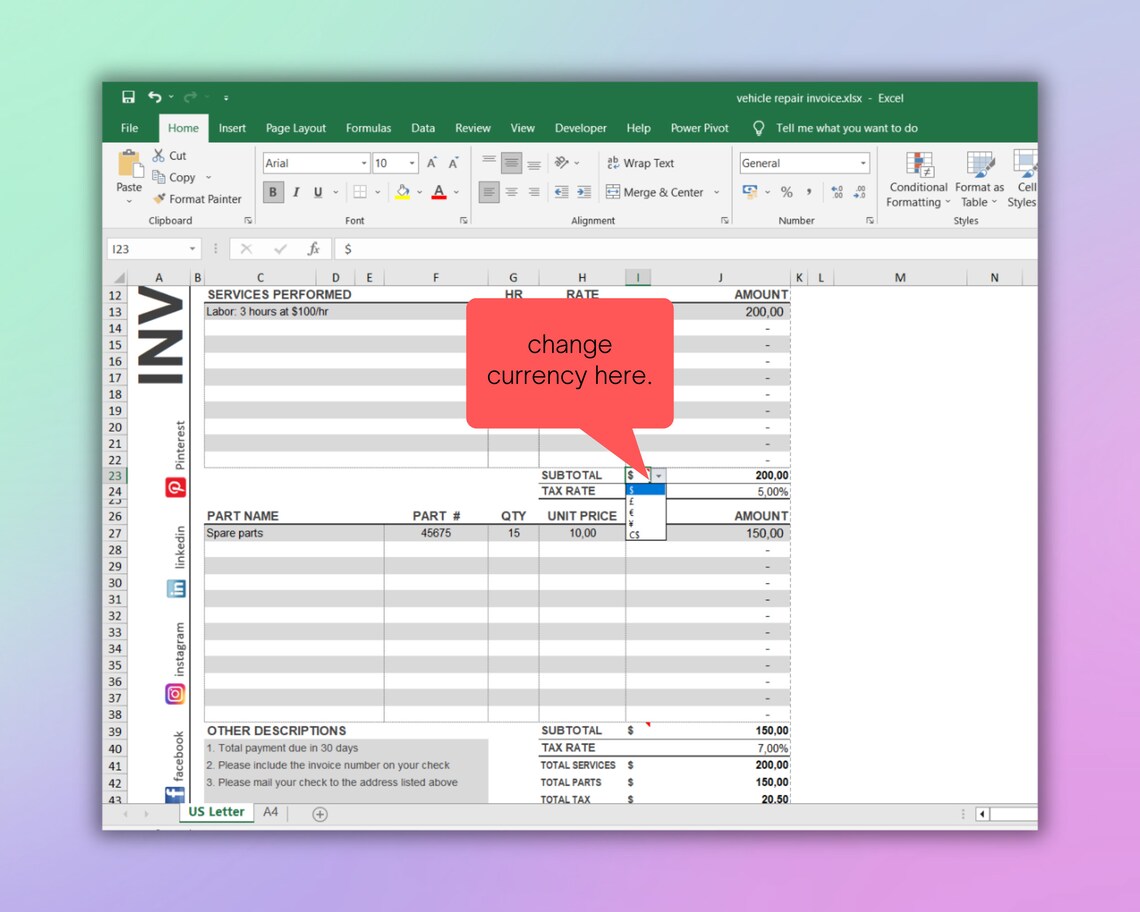Switch to the Formulas ribbon tab
Image resolution: width=1140 pixels, height=912 pixels.
point(368,128)
